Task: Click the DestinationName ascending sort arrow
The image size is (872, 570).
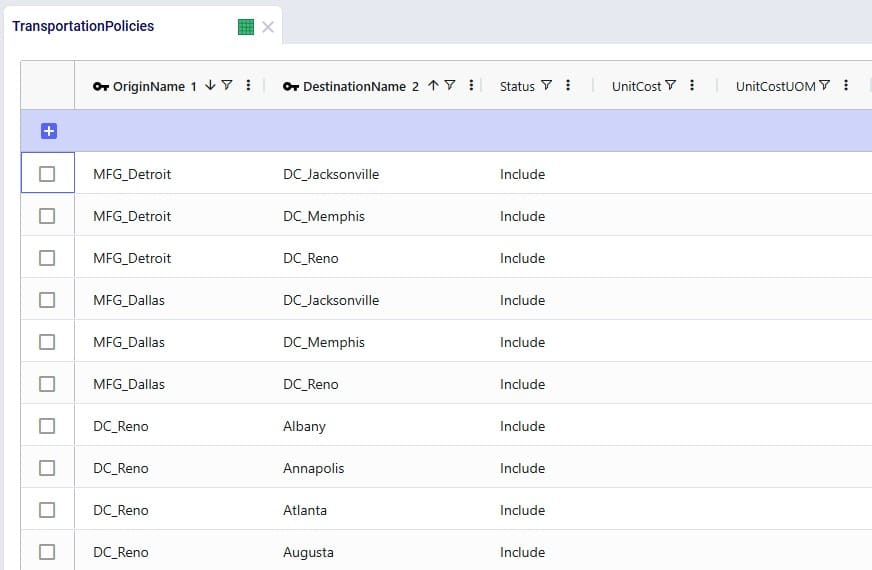Action: 433,85
